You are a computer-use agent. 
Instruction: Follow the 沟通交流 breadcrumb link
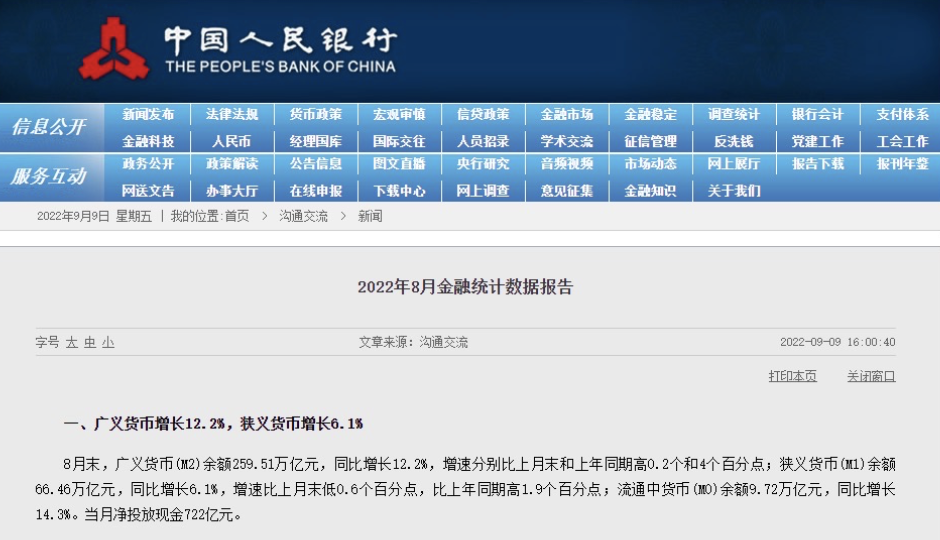303,216
